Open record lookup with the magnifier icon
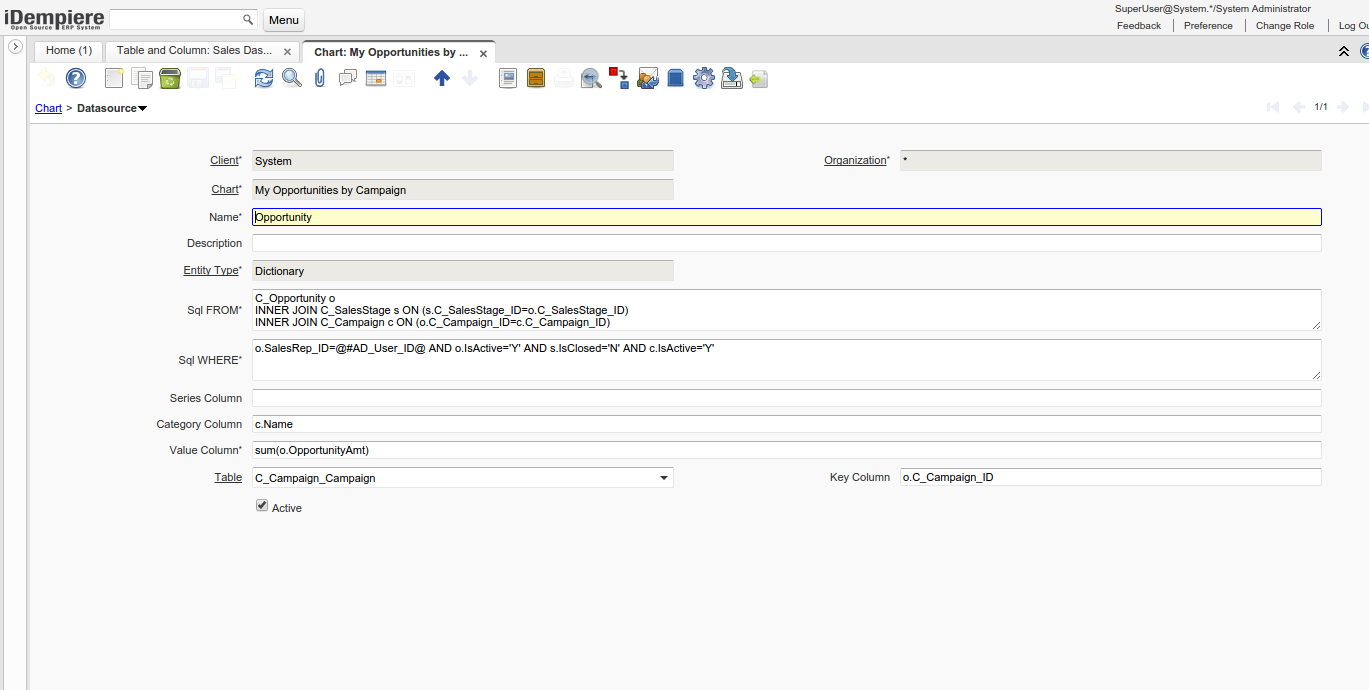 [x=291, y=78]
